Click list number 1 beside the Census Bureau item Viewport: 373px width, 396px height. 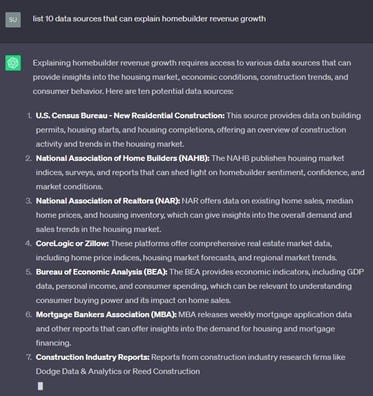point(30,116)
